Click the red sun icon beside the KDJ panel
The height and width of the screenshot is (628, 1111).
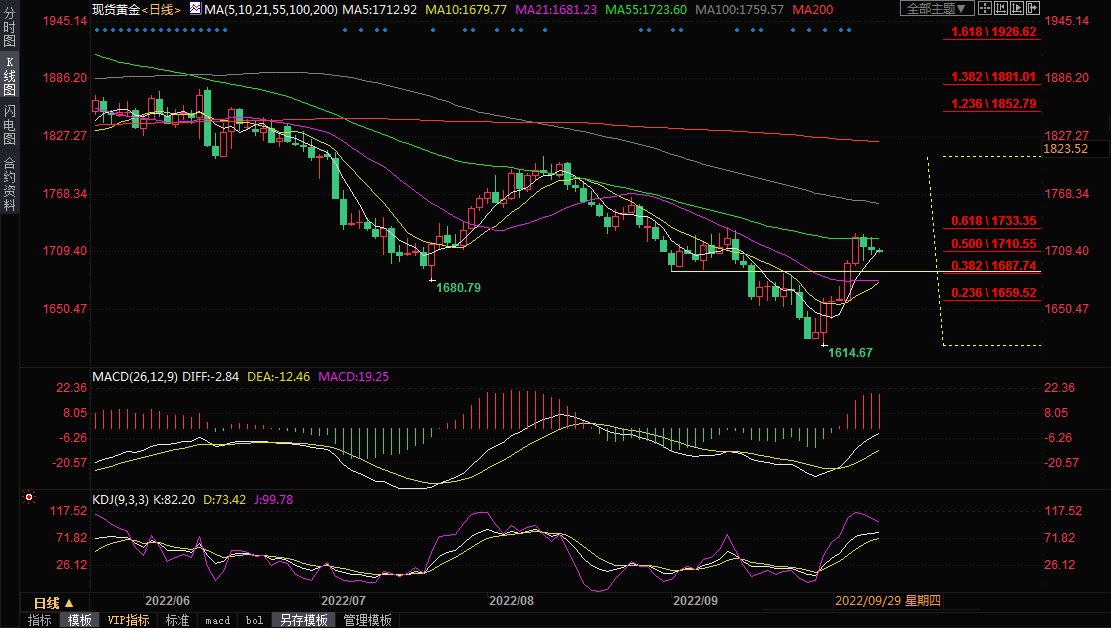[x=29, y=497]
